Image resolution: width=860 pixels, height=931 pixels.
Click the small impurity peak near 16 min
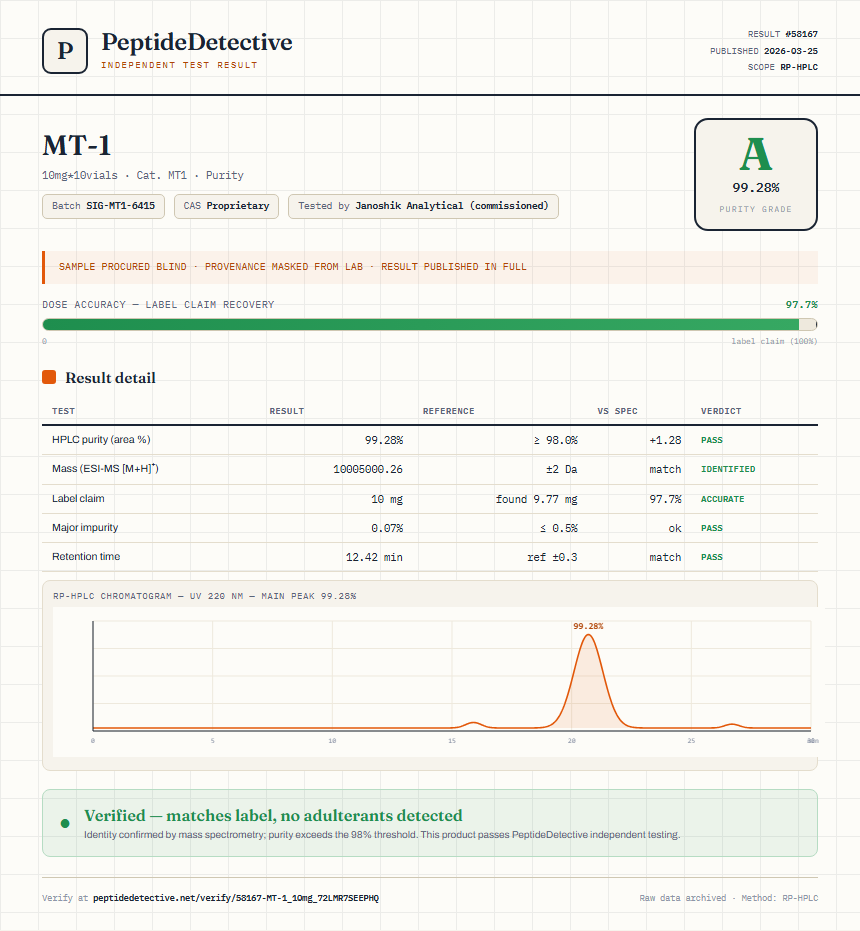(x=473, y=724)
